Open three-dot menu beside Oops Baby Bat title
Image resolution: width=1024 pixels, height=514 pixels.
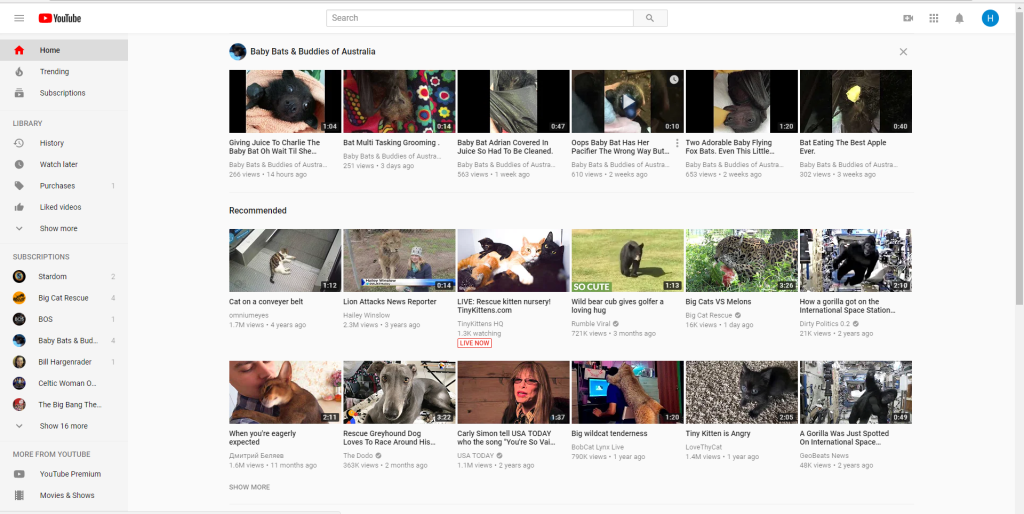pyautogui.click(x=677, y=143)
